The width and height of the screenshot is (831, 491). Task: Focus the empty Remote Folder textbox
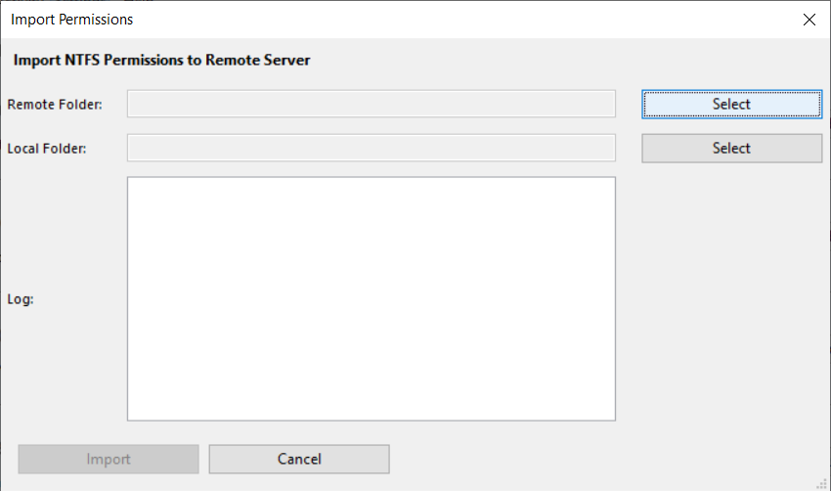371,104
